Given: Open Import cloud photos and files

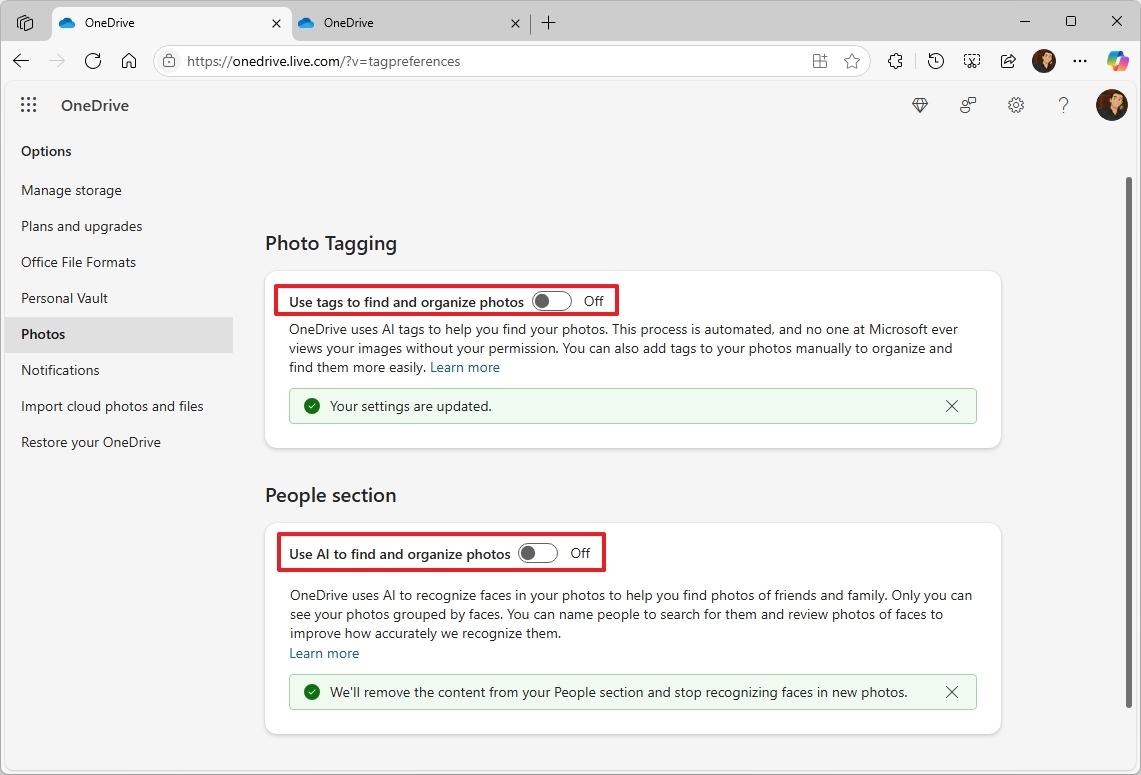Looking at the screenshot, I should (112, 406).
